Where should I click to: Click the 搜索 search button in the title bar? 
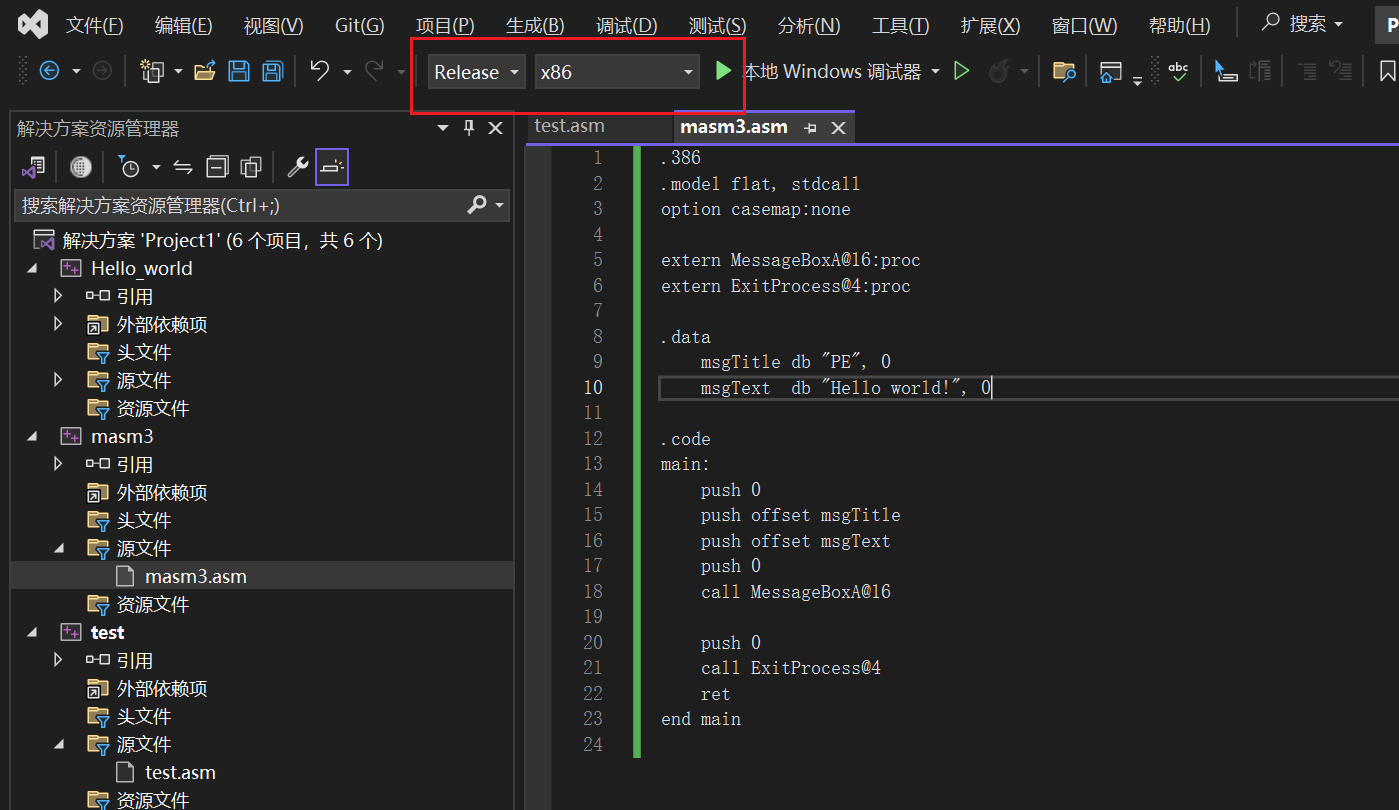click(x=1301, y=23)
